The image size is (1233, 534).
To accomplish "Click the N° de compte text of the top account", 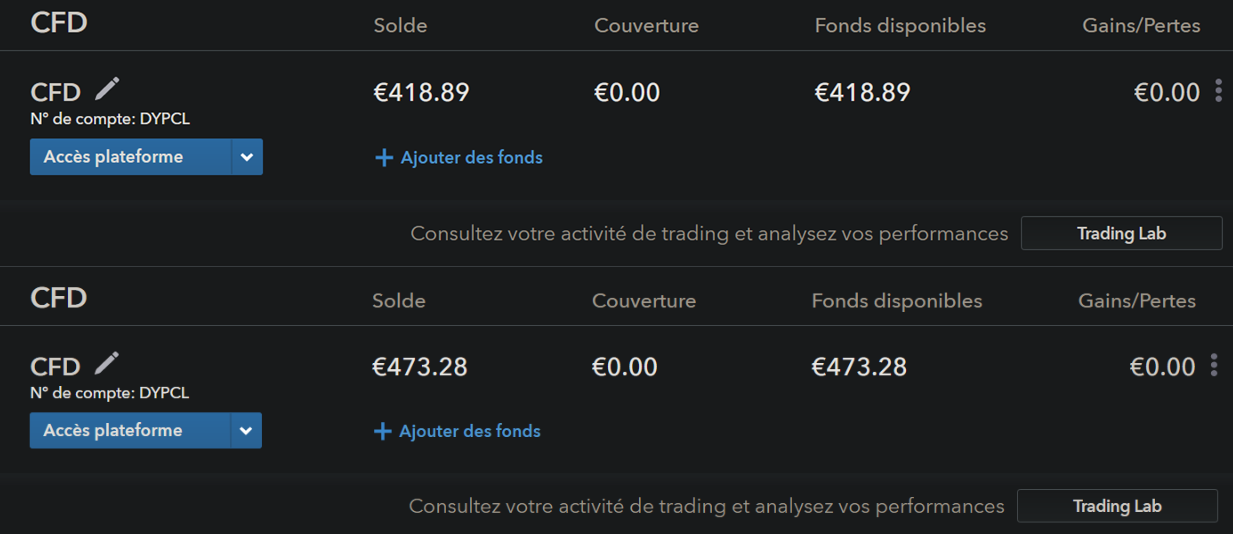I will tap(110, 119).
